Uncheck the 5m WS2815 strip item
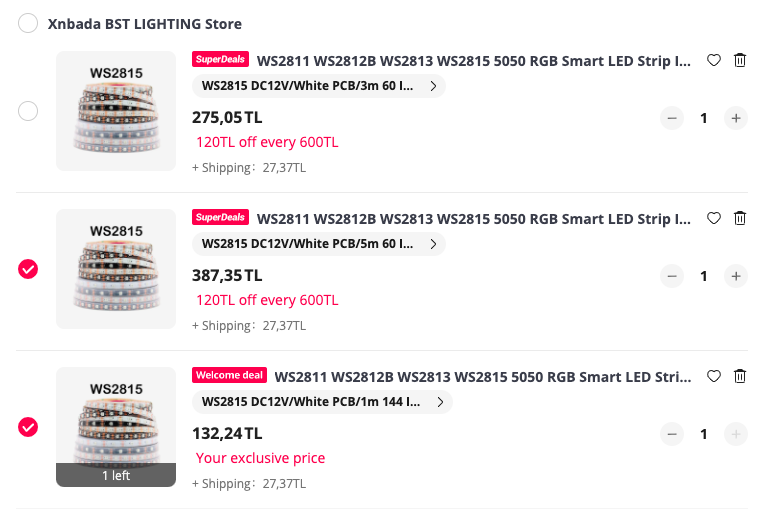 28,269
